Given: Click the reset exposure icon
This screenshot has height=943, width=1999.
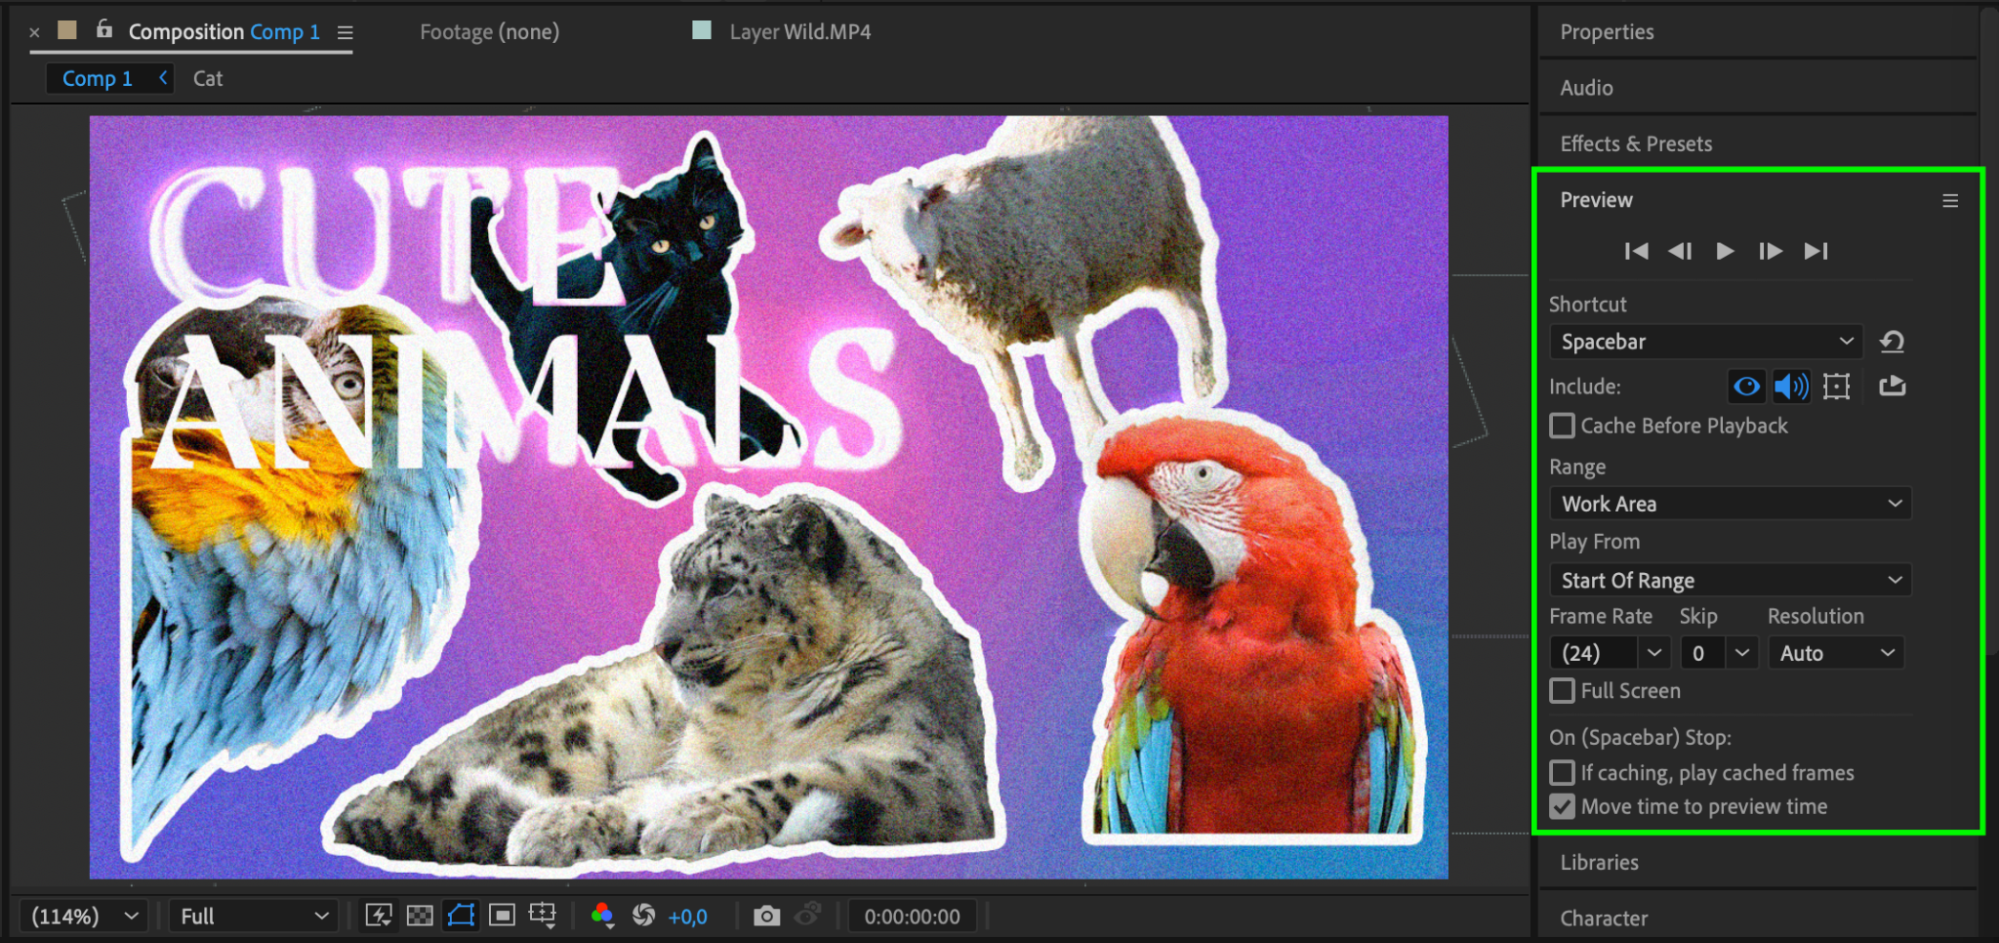Looking at the screenshot, I should 644,916.
